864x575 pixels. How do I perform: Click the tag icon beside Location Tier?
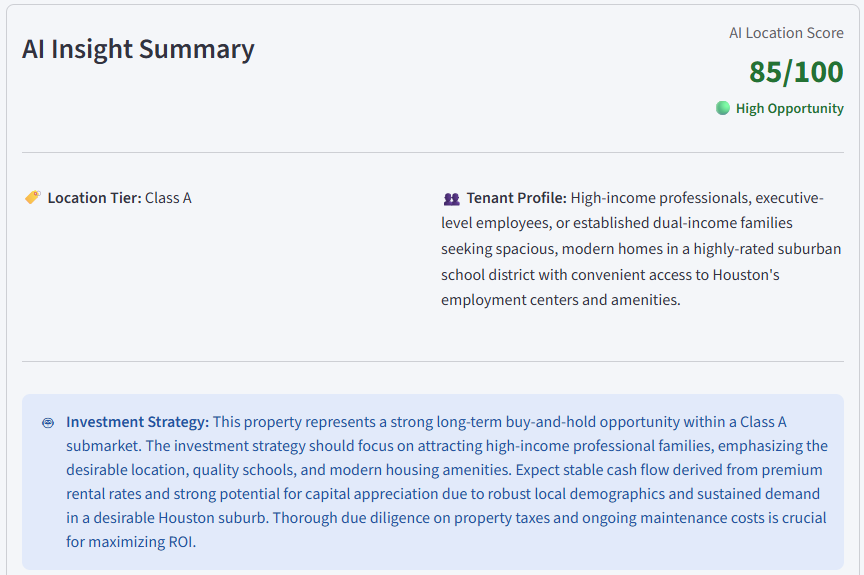(x=33, y=198)
